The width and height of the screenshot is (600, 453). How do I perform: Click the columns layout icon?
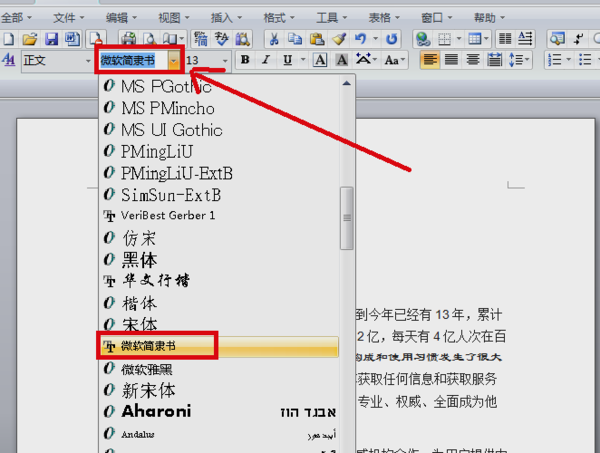coord(505,39)
